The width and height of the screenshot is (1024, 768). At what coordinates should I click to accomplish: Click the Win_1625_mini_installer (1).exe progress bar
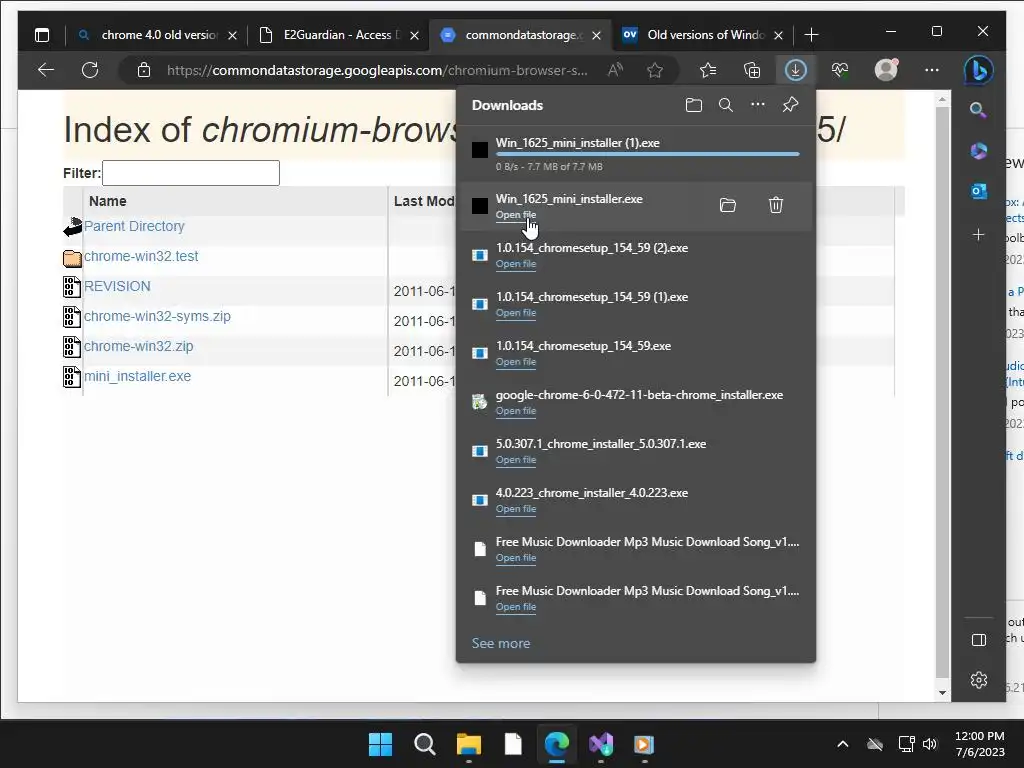coord(647,154)
